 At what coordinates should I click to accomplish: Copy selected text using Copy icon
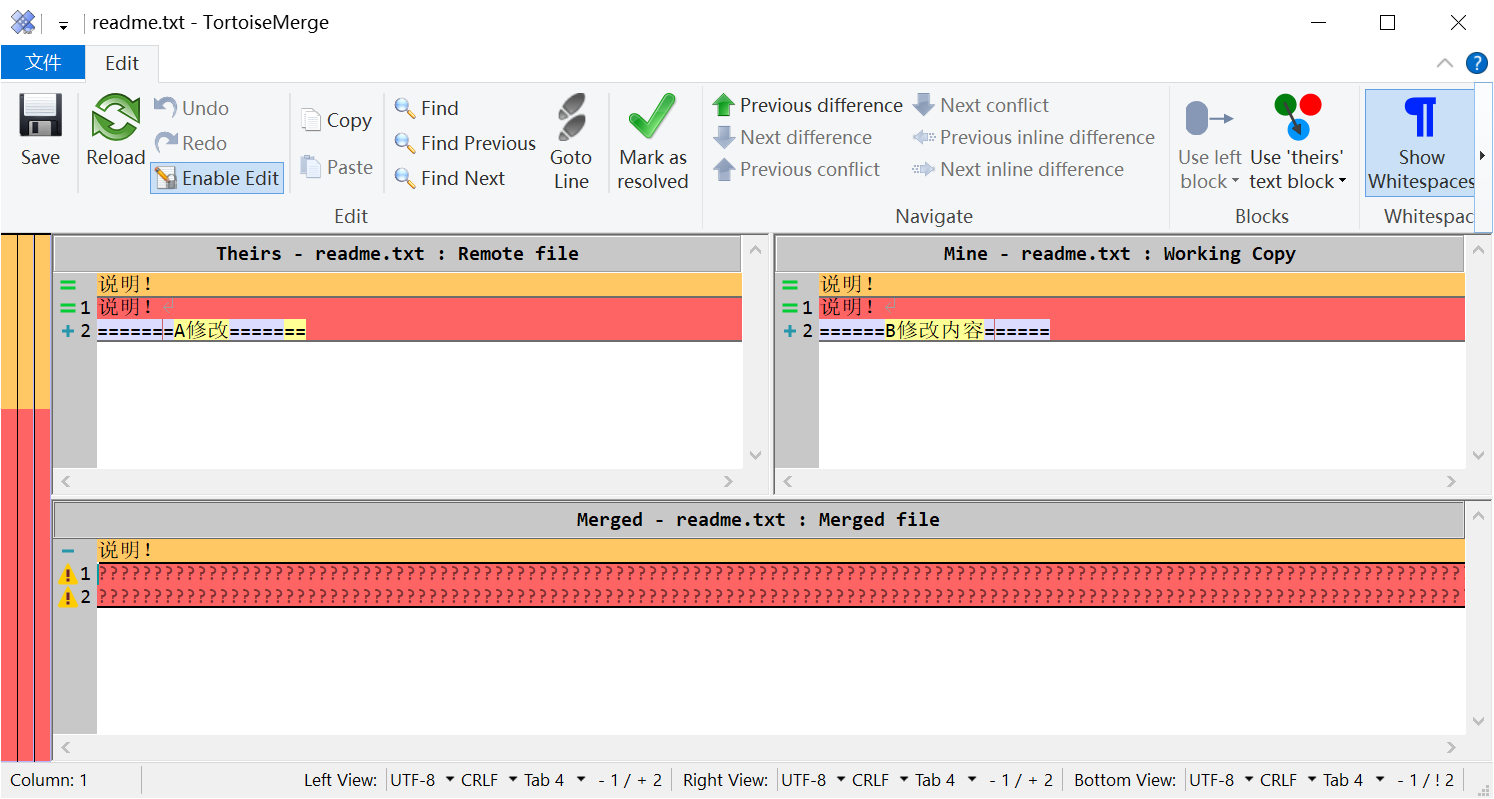click(x=312, y=120)
